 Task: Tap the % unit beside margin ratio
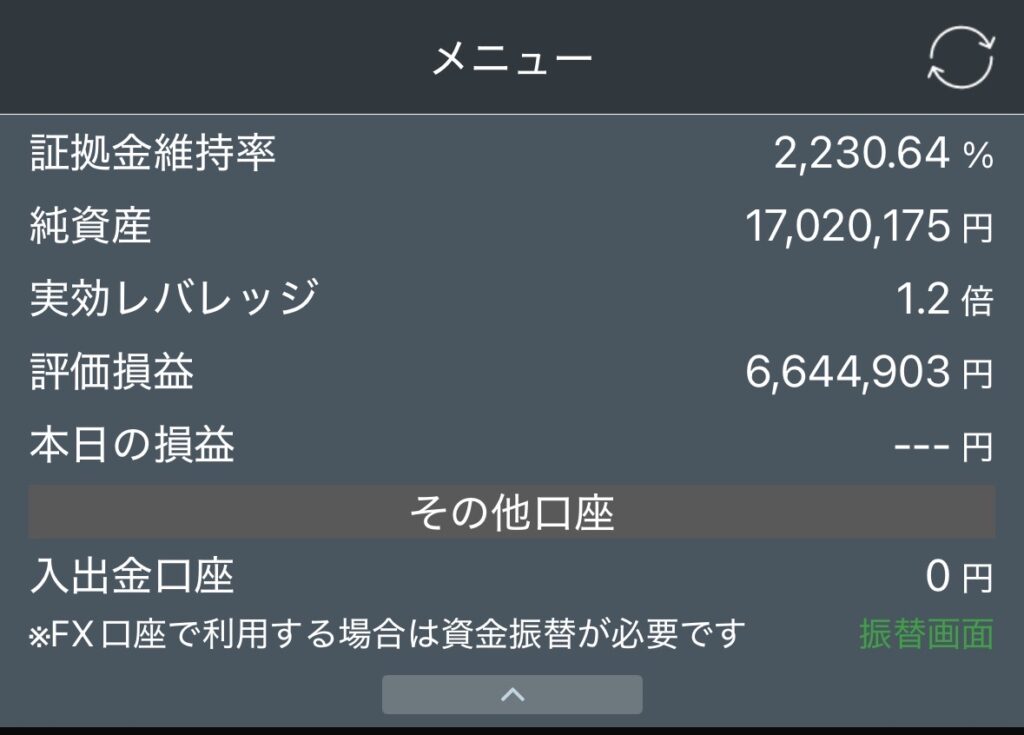(x=978, y=155)
